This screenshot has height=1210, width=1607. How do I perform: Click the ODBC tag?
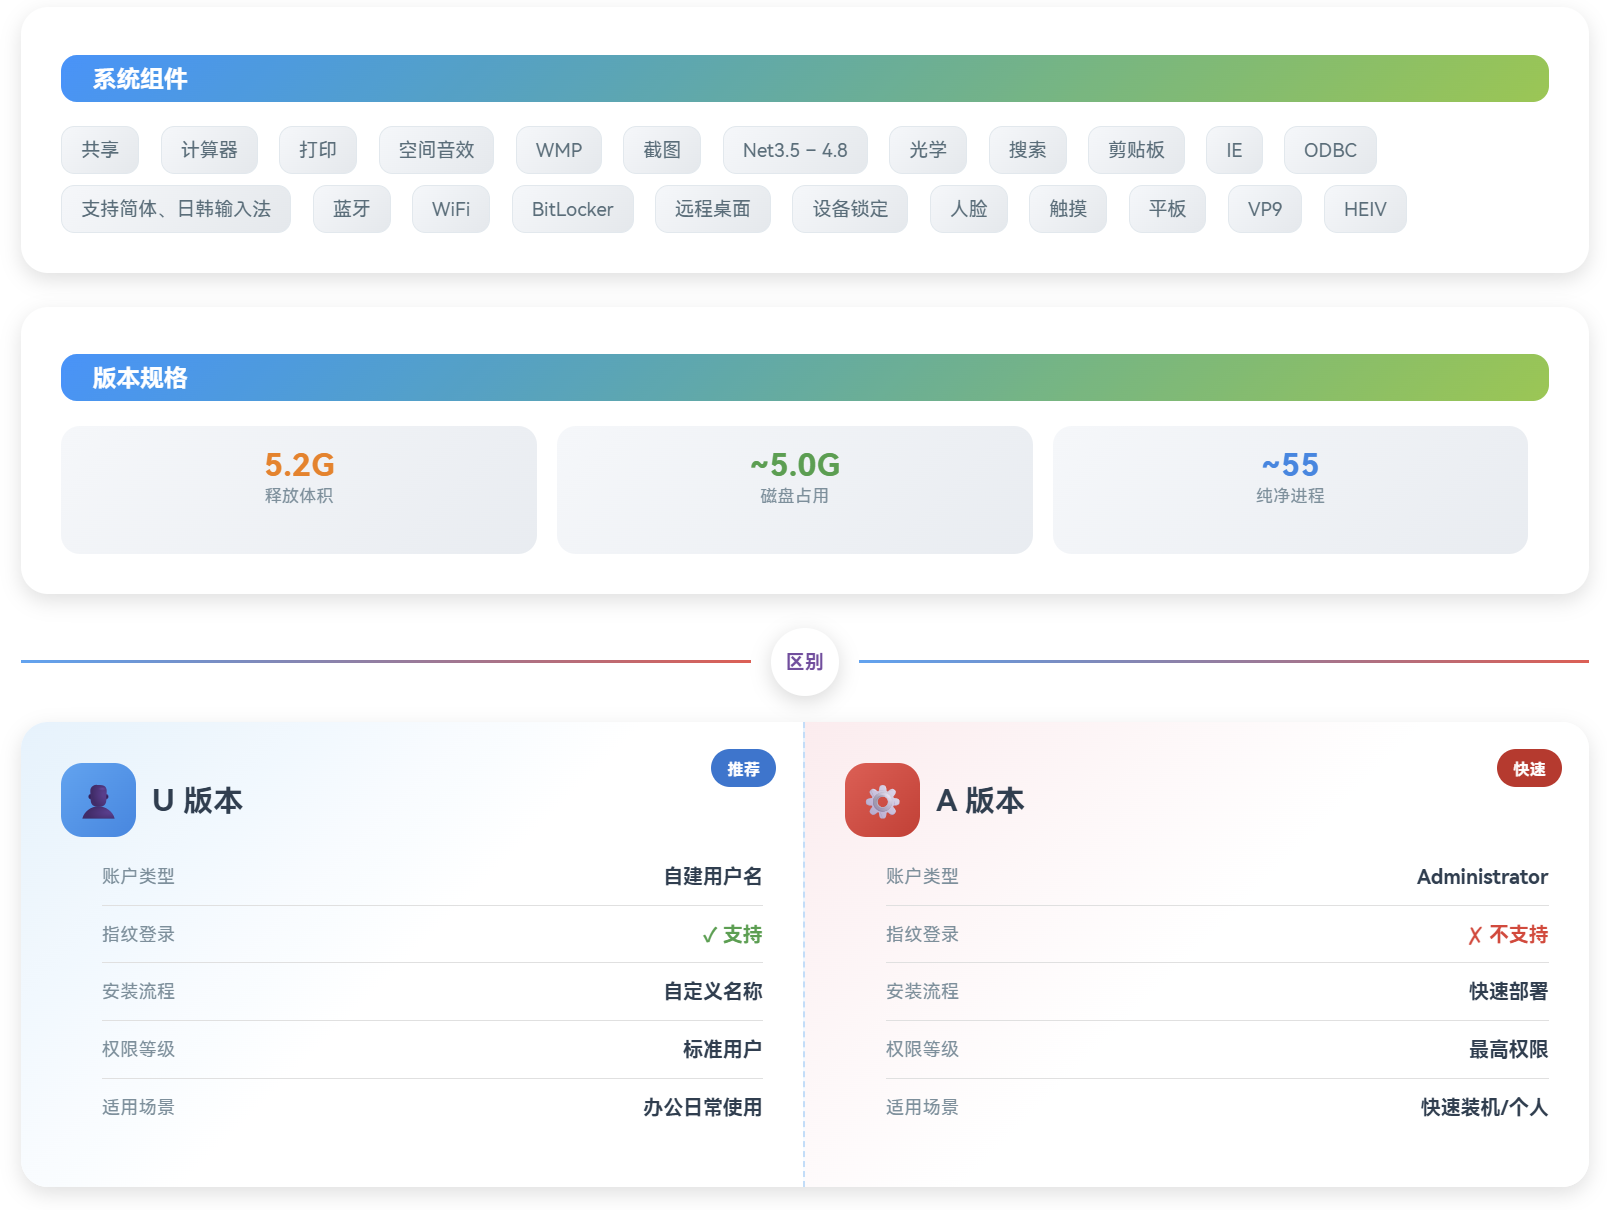pos(1330,150)
